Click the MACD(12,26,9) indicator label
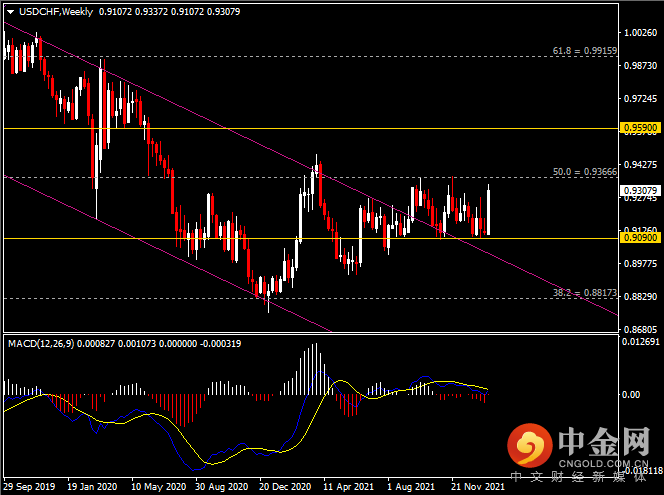The height and width of the screenshot is (495, 664). (x=41, y=343)
